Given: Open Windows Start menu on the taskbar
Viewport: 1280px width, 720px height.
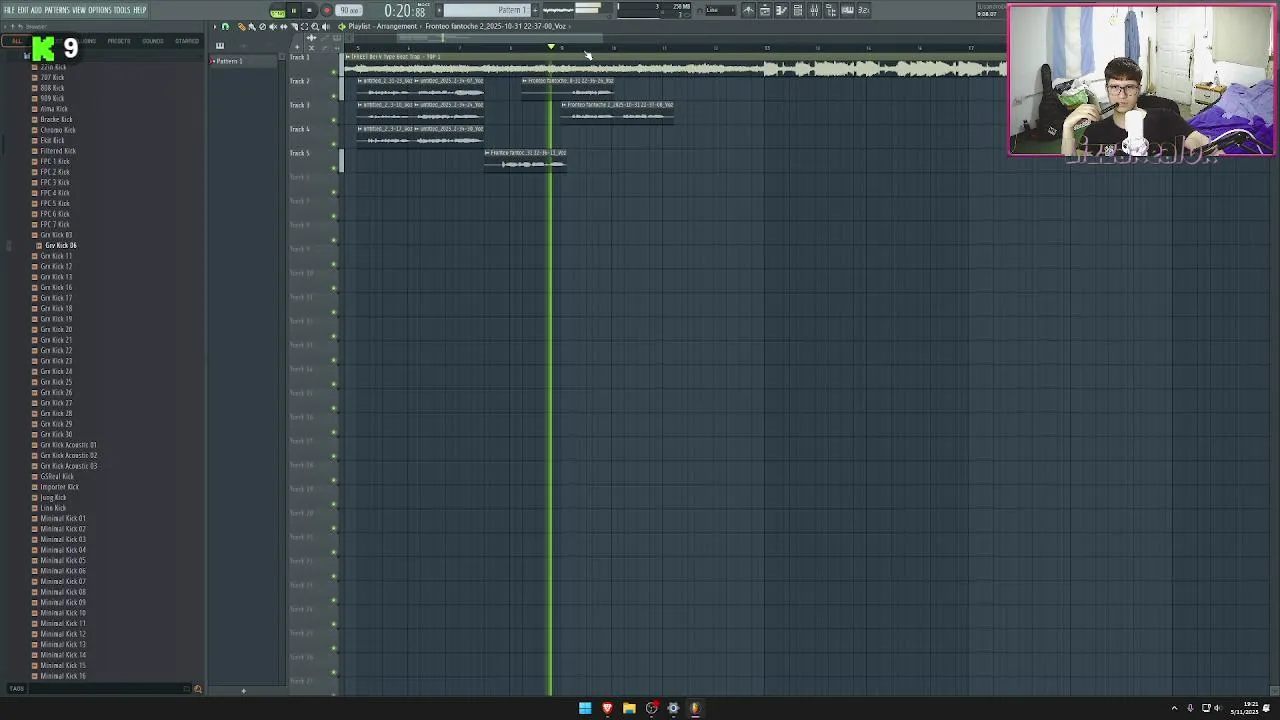Looking at the screenshot, I should coord(585,708).
